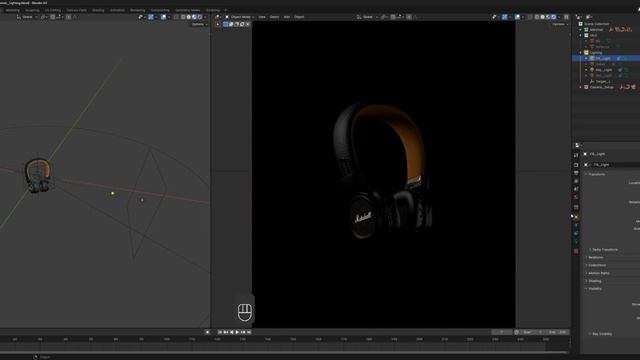
Task: Play the animation in reverse
Action: [231, 332]
